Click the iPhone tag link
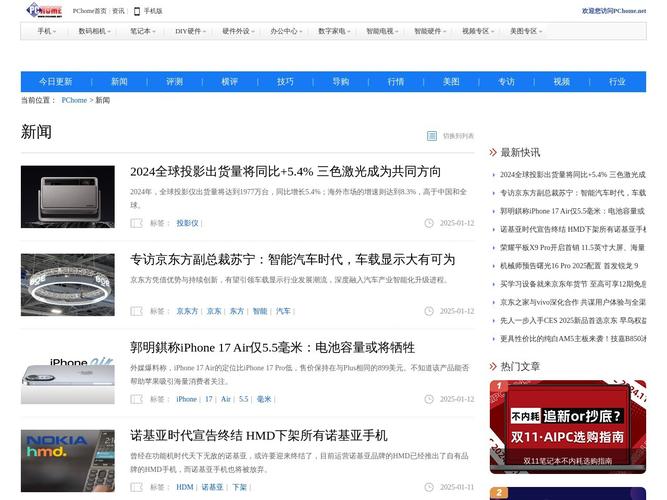 [x=186, y=399]
